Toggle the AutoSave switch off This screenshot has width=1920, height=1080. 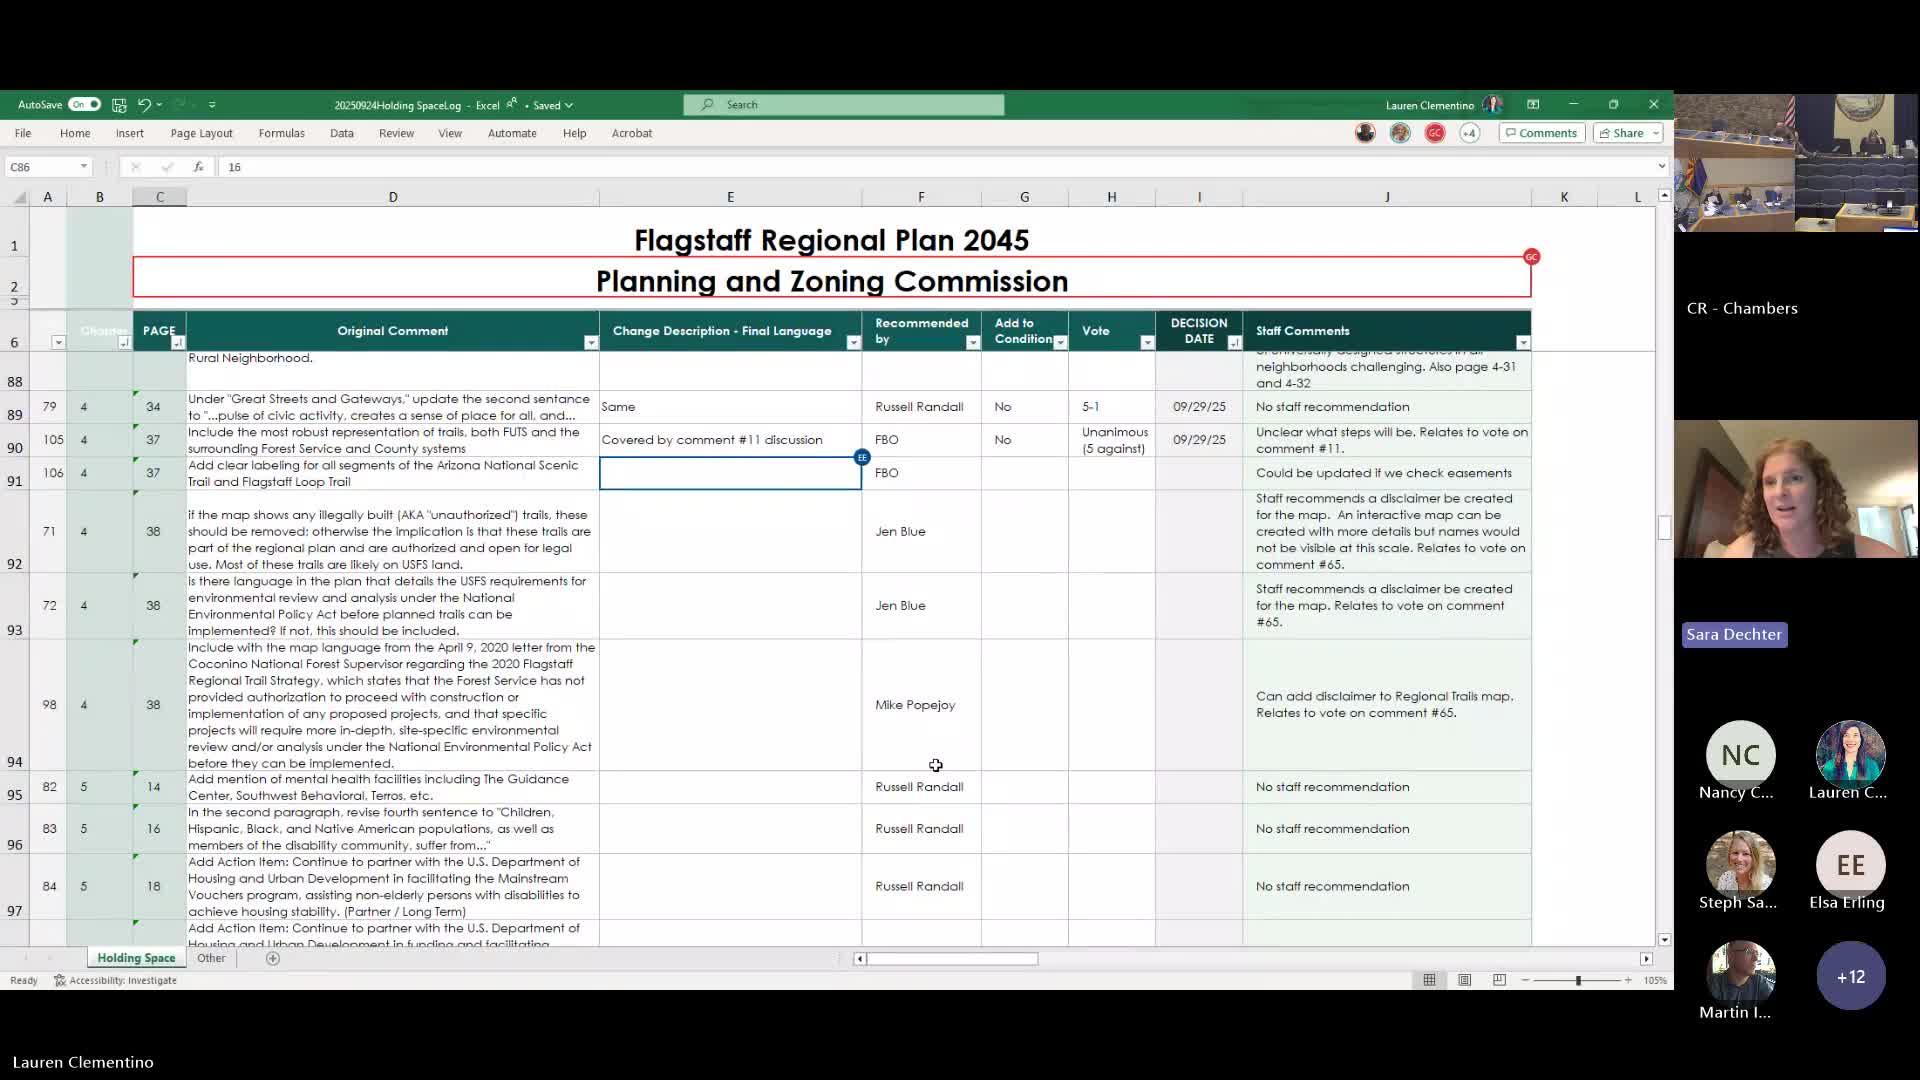point(84,105)
